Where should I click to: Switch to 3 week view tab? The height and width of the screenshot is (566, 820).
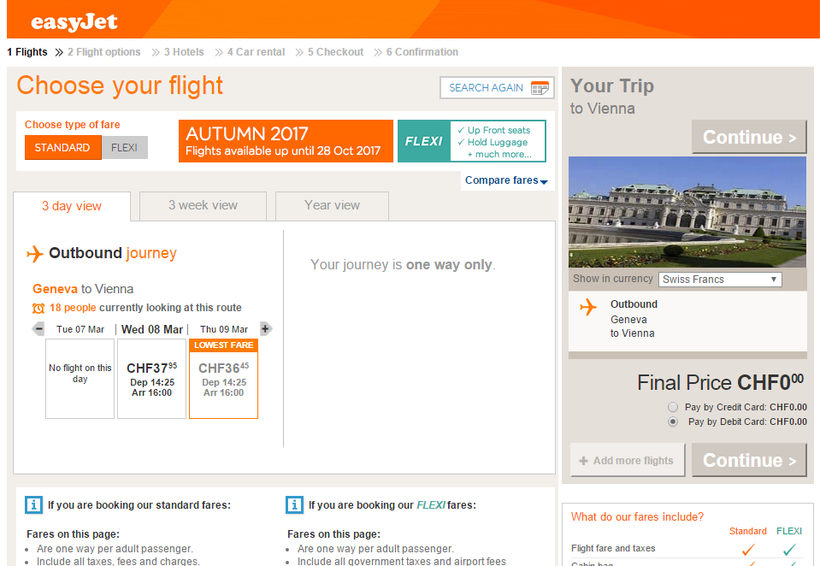(x=203, y=206)
